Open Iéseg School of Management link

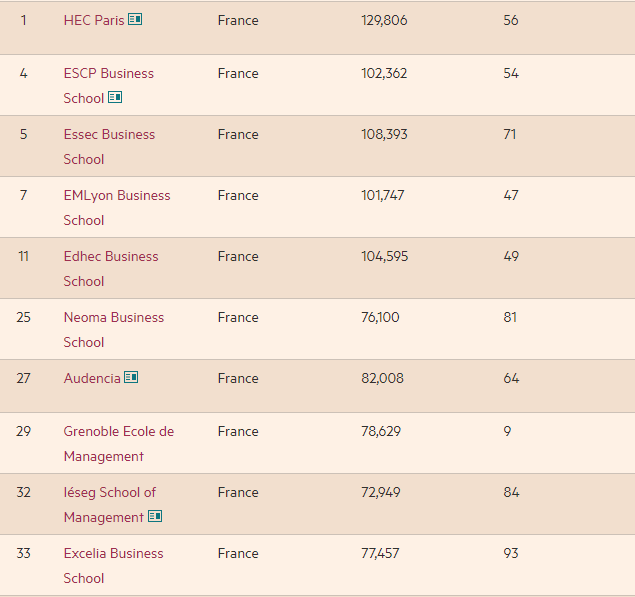tap(110, 505)
